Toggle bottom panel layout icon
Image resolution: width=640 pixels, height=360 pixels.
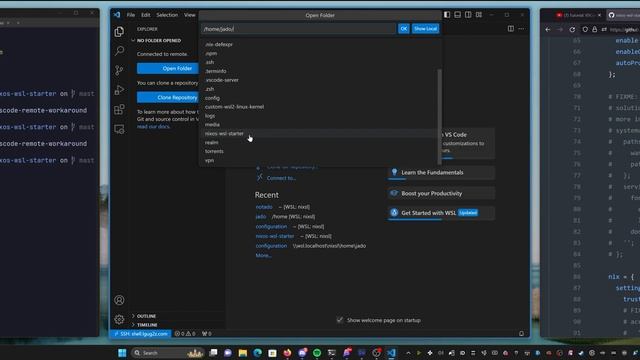pos(458,15)
